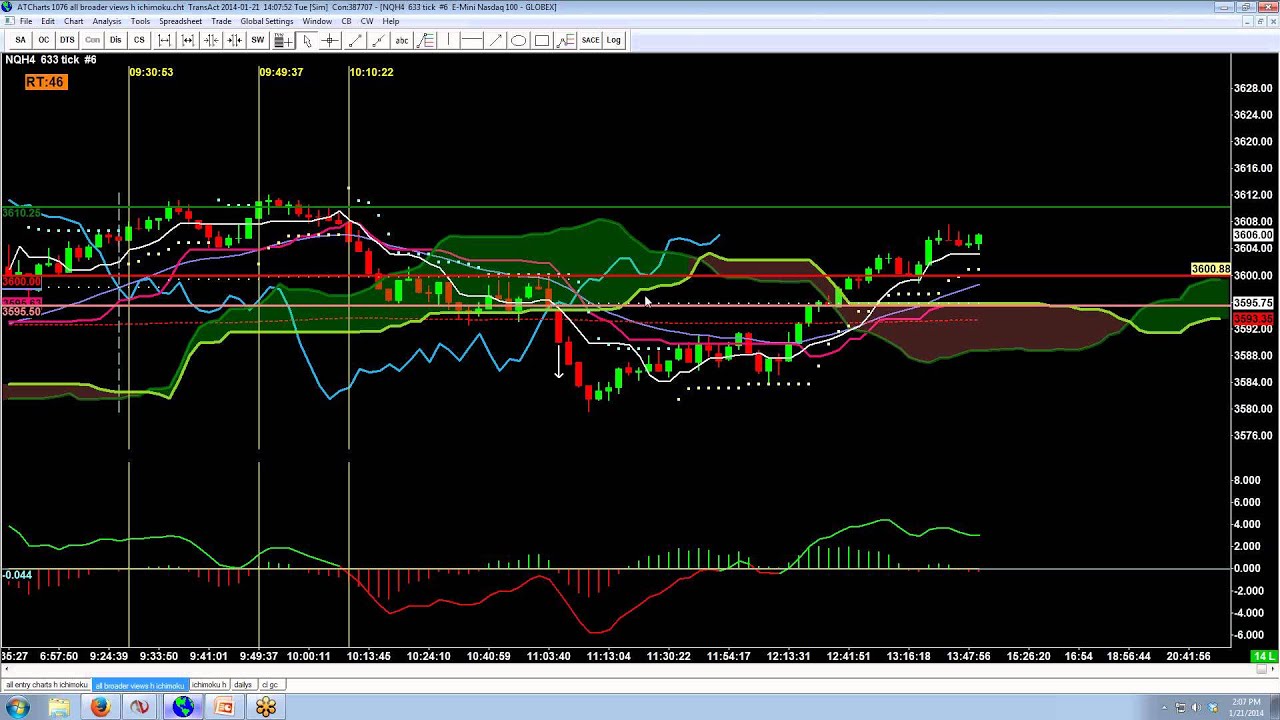Click the expand bar spacing icon

pyautogui.click(x=164, y=40)
